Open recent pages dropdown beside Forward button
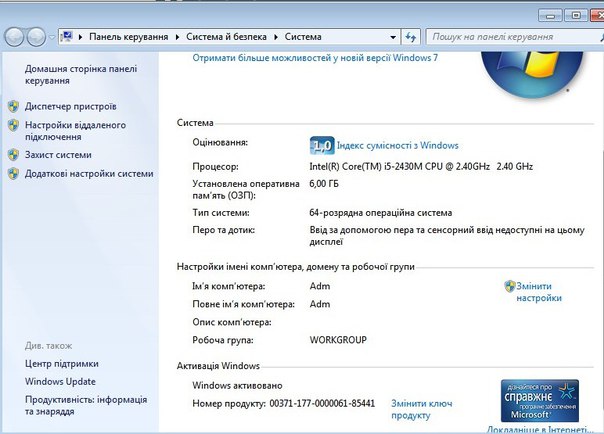604x434 pixels. click(52, 37)
